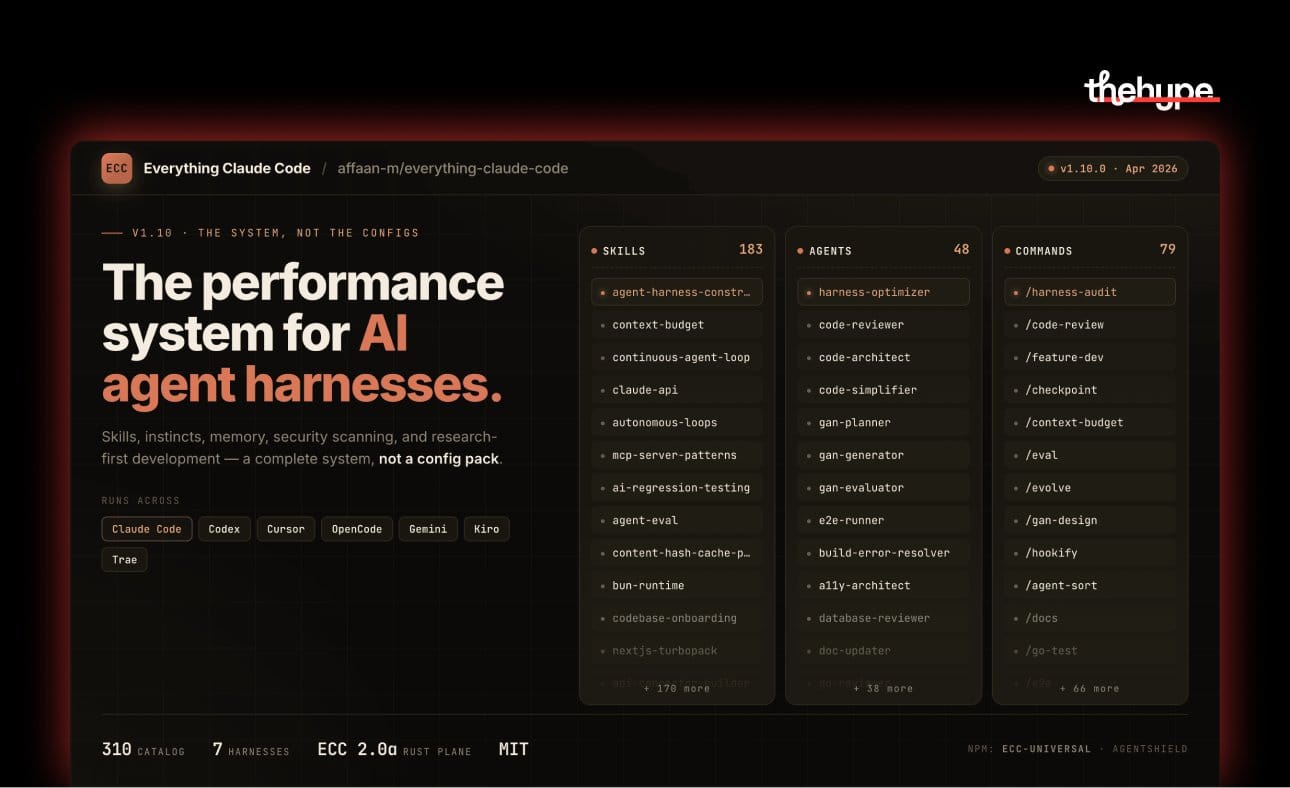Select the /hookify command
The width and height of the screenshot is (1290, 788).
pos(1090,553)
